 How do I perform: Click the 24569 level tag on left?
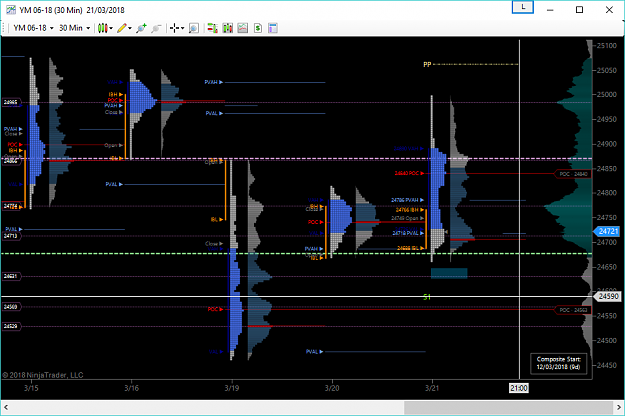11,307
